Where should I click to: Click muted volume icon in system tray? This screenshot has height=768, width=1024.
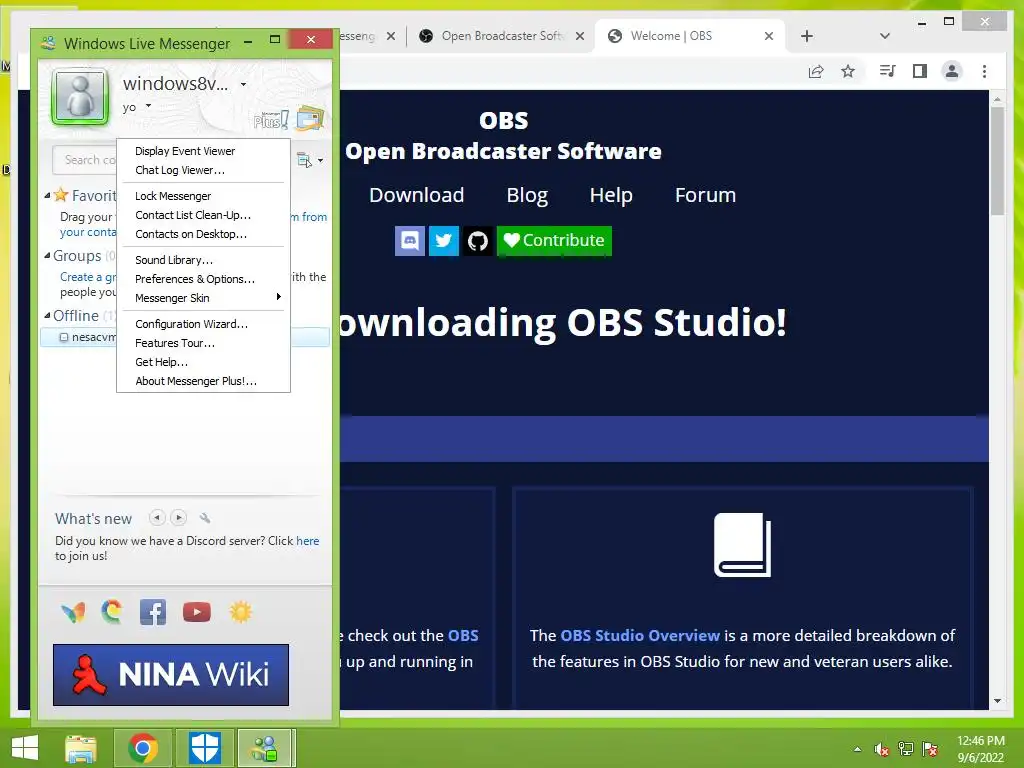(882, 750)
